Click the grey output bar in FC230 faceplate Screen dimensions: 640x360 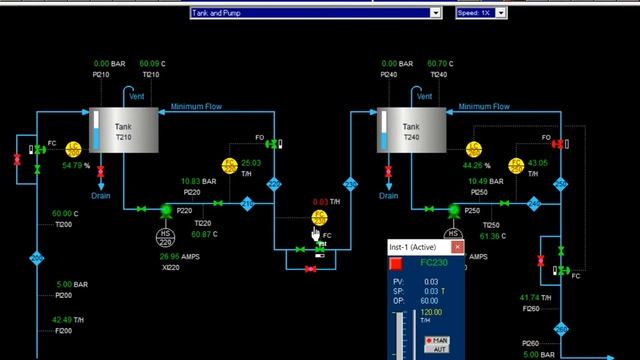399,336
